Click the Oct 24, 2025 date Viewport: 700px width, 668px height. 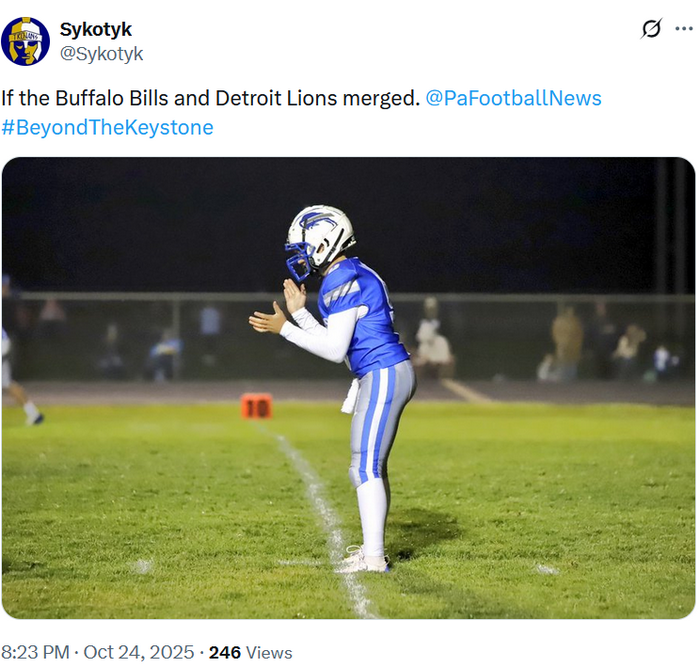coord(137,652)
